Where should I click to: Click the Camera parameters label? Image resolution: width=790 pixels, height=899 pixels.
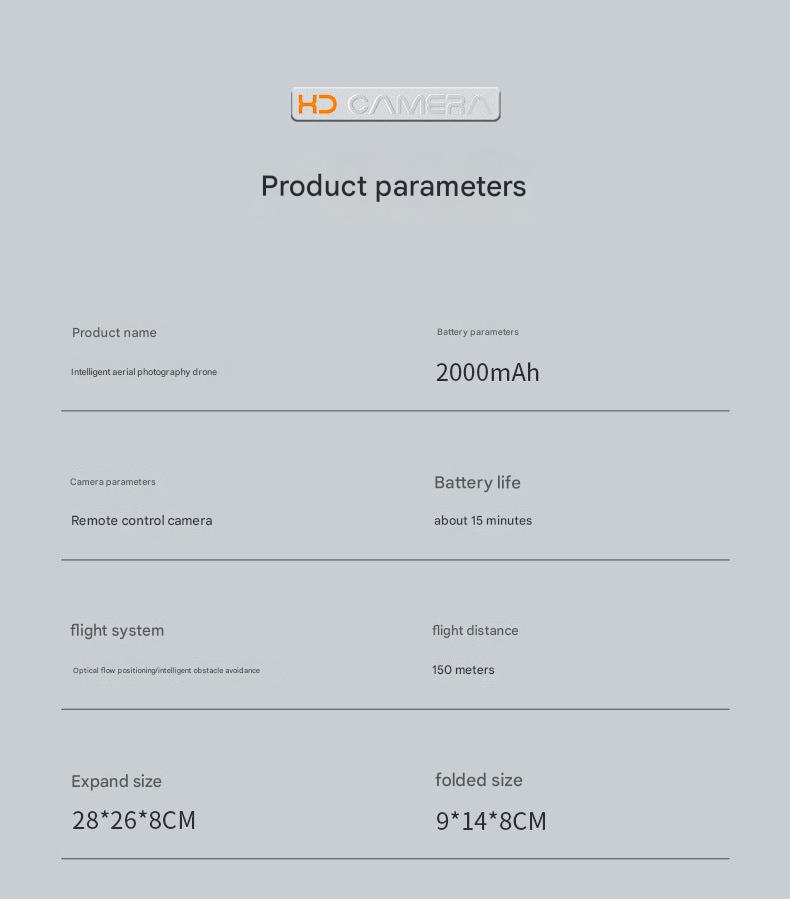coord(113,482)
